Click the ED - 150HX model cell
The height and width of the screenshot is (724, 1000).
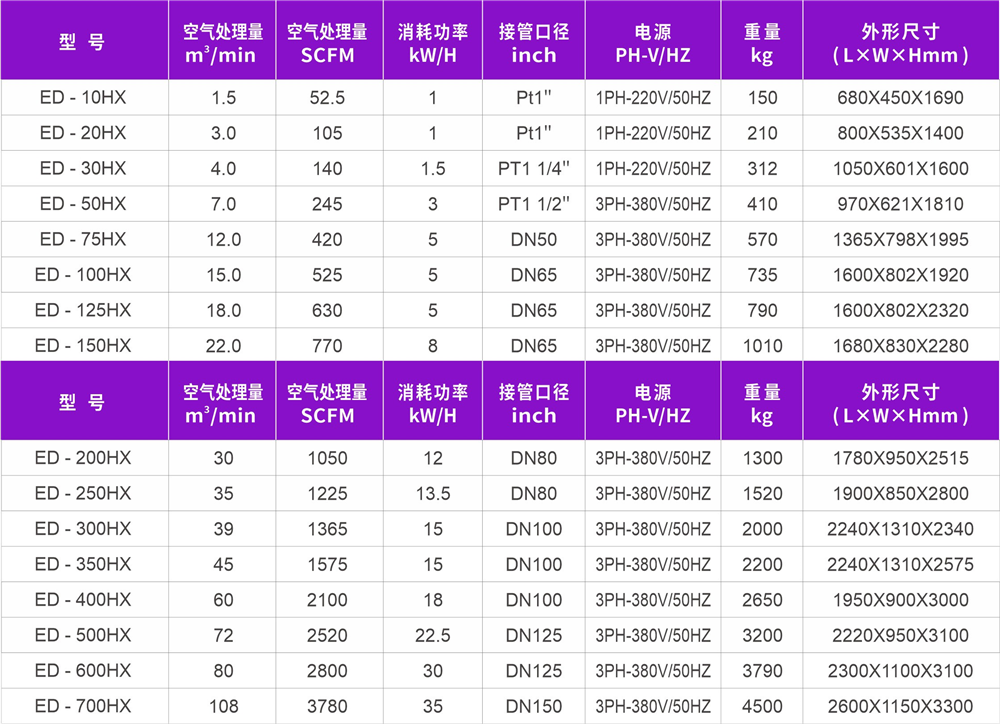pos(83,346)
